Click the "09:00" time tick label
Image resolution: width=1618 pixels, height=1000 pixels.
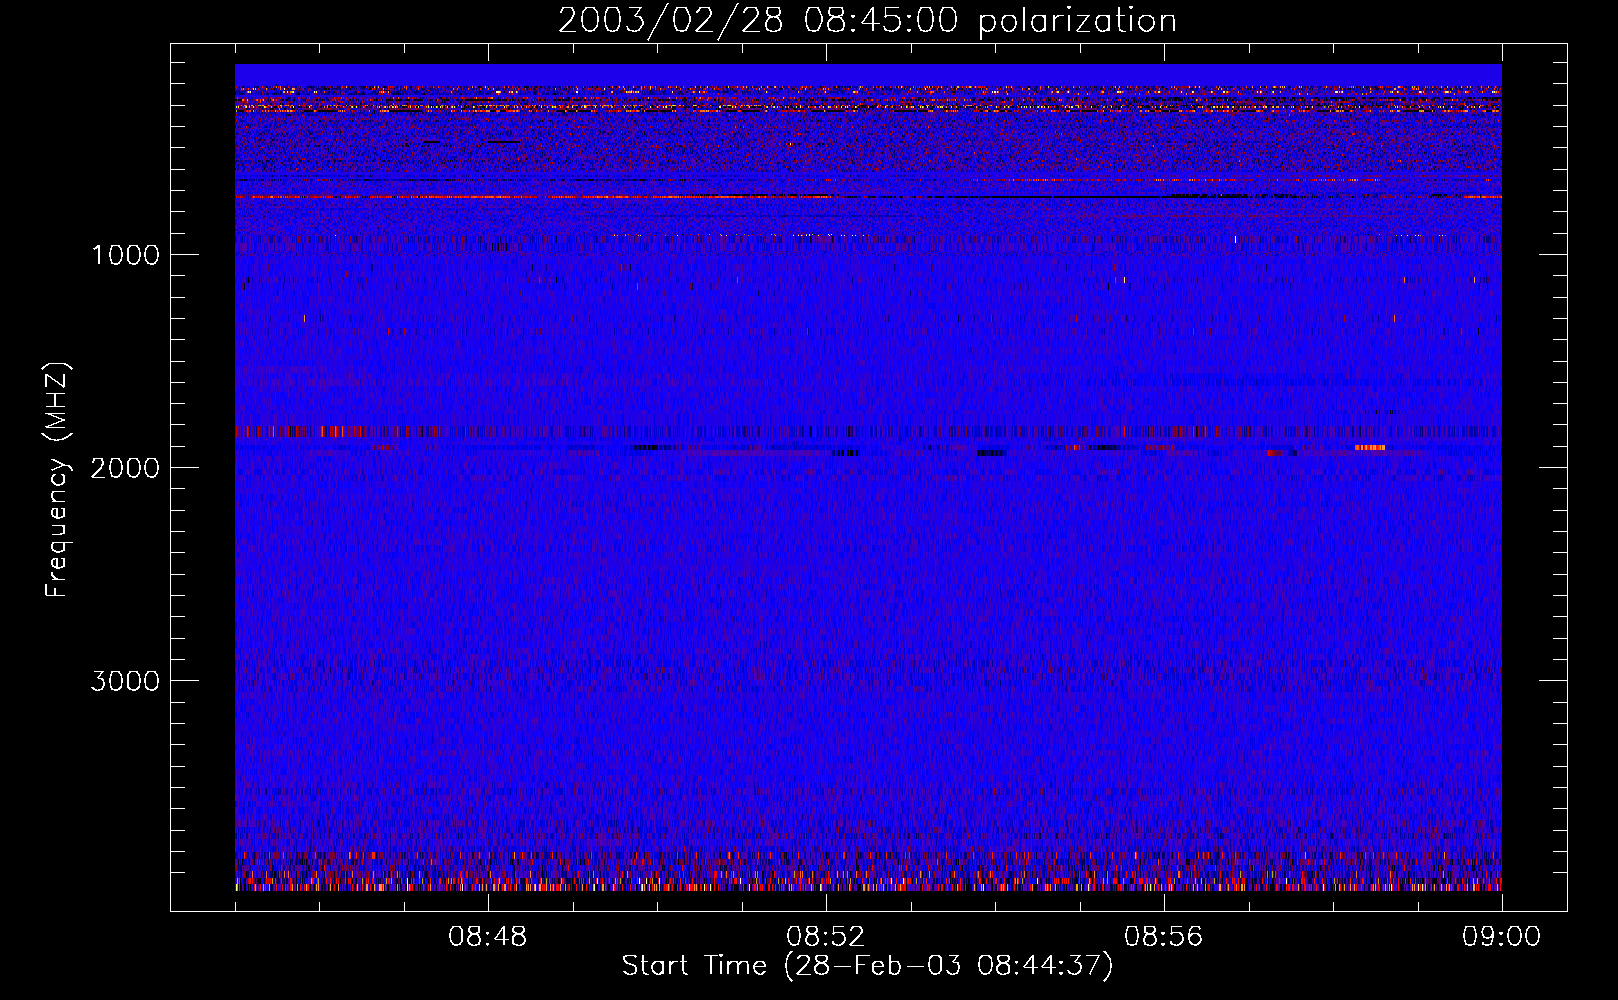tap(1501, 937)
